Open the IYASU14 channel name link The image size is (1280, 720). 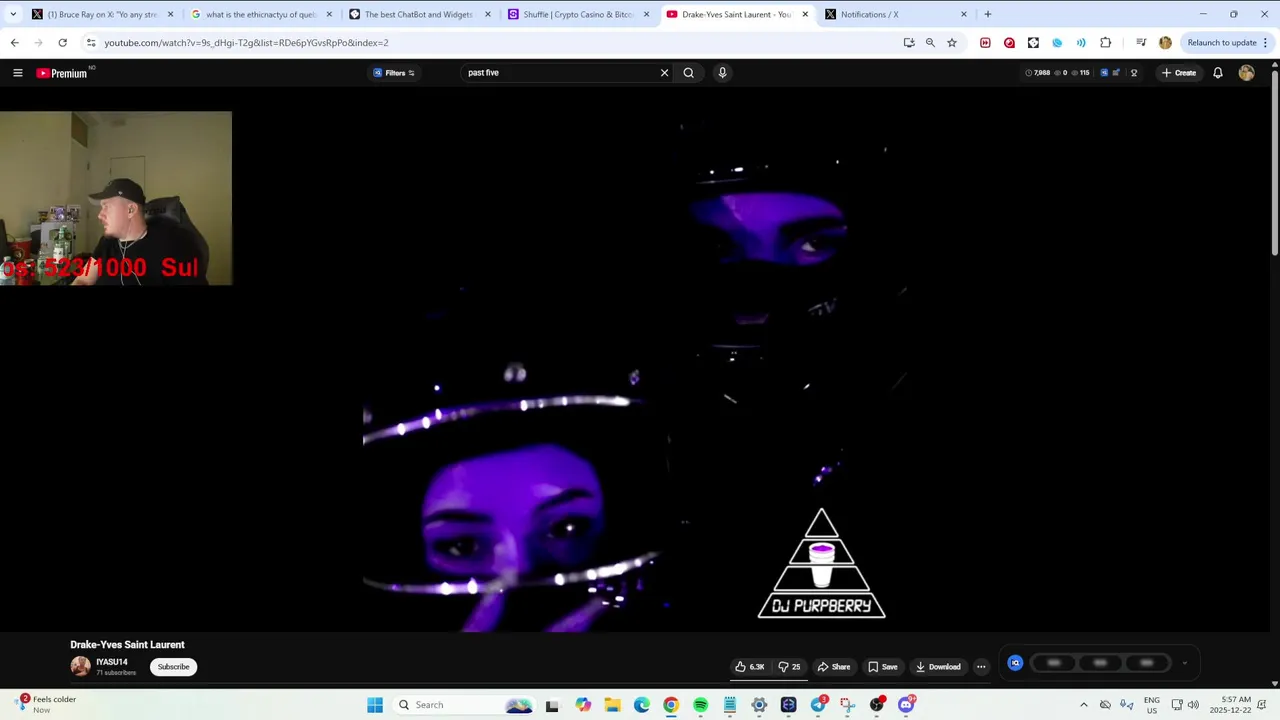(x=112, y=662)
